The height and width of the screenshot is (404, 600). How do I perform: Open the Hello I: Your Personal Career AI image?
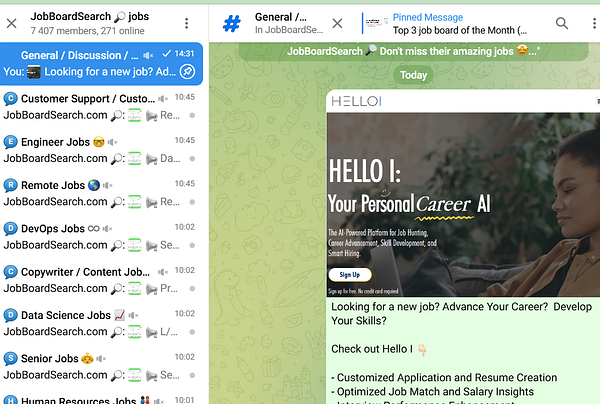pos(463,205)
